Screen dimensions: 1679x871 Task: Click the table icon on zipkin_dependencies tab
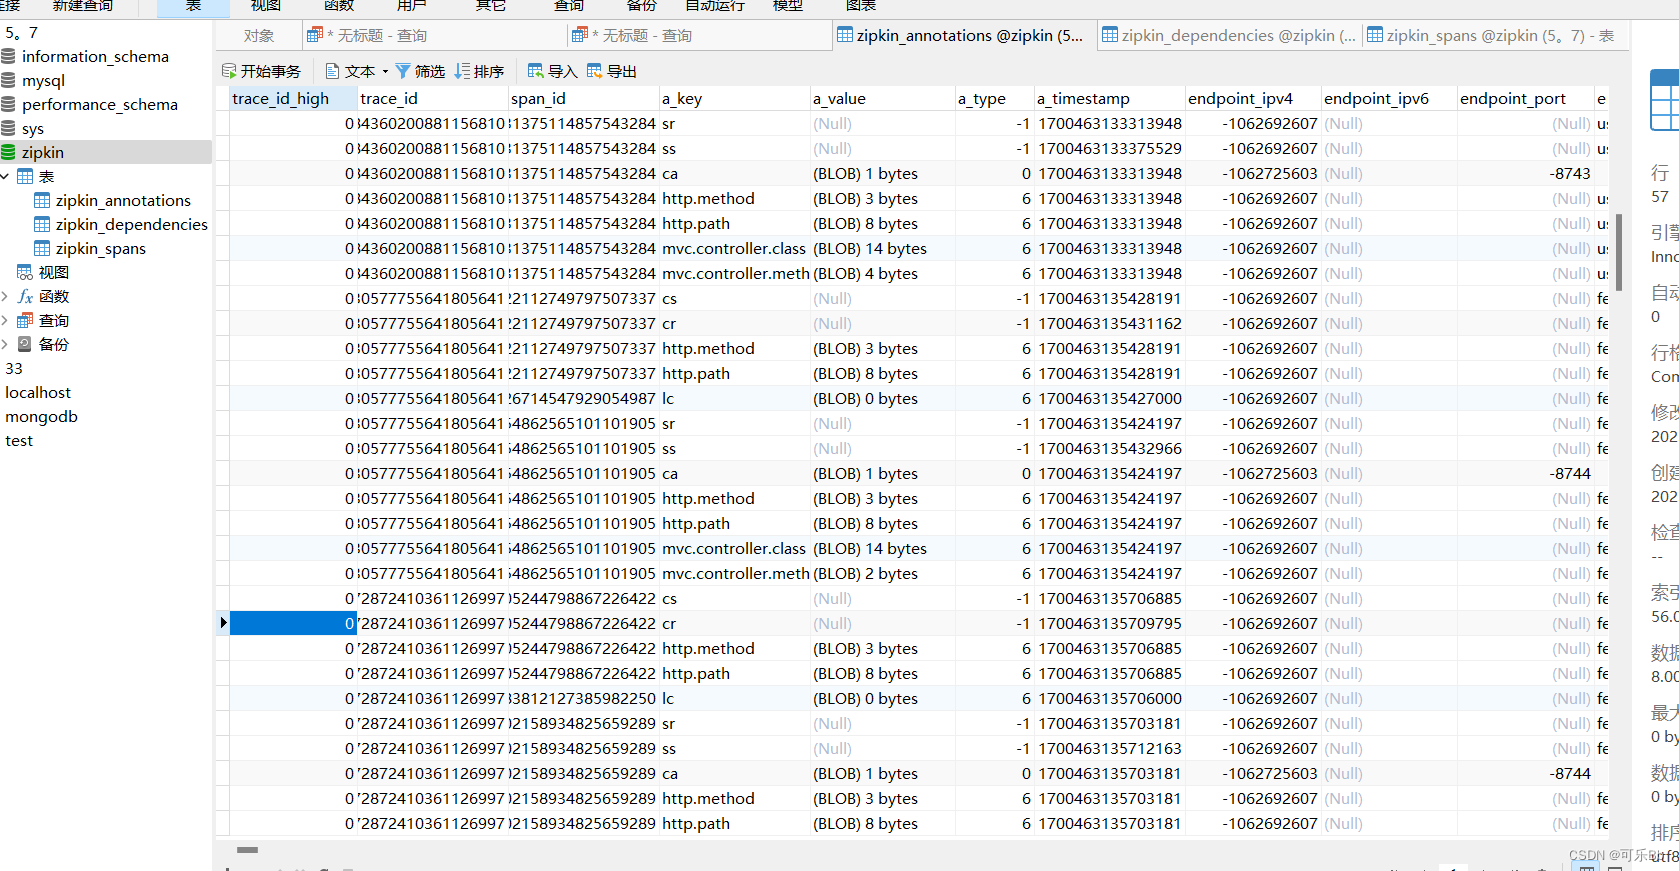[x=1110, y=35]
